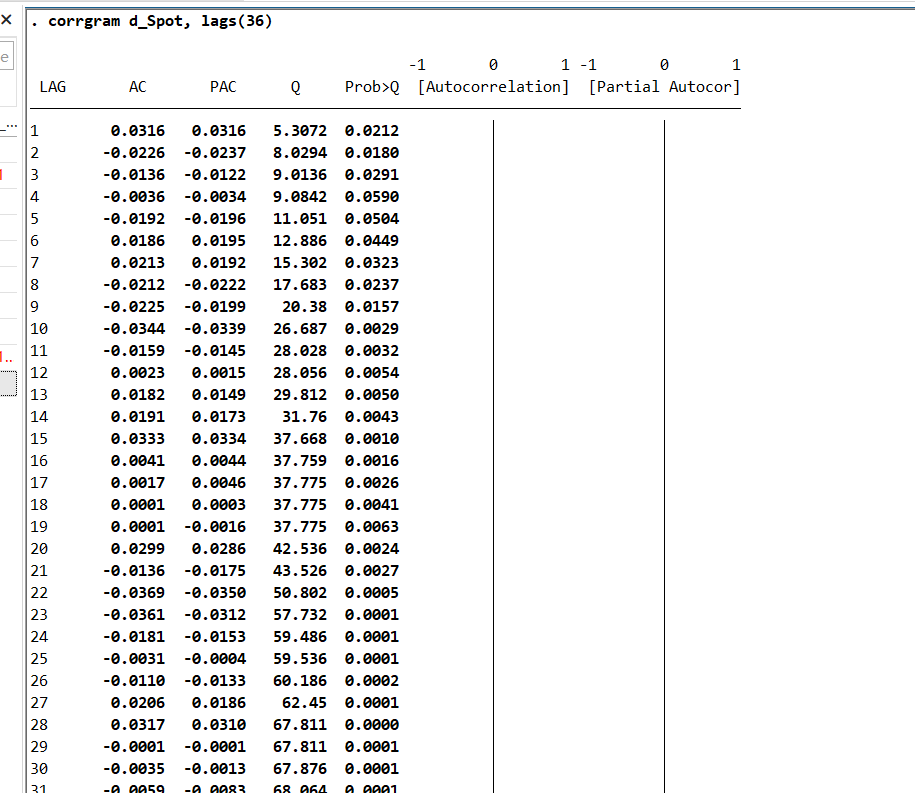This screenshot has width=915, height=793.
Task: Select AC value 0.0017 in lag 17
Action: click(138, 483)
